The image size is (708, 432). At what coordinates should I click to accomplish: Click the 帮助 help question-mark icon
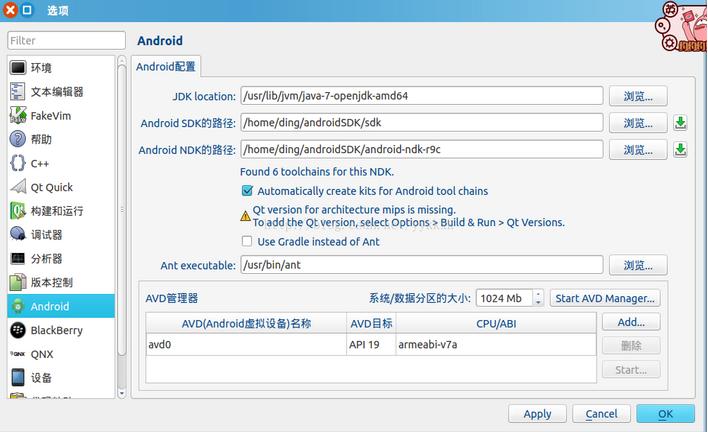pos(18,139)
